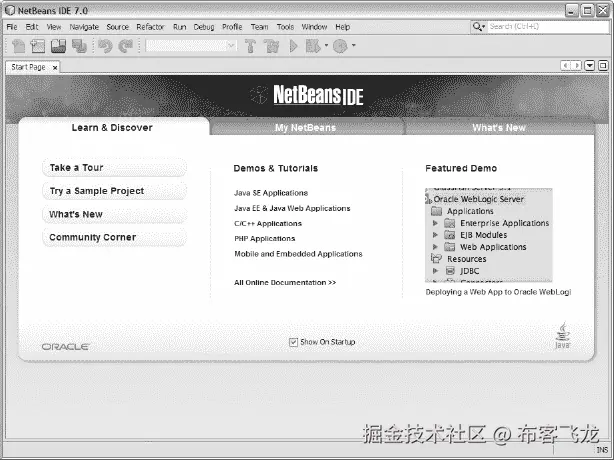Click the Clean and Build icon

271,46
